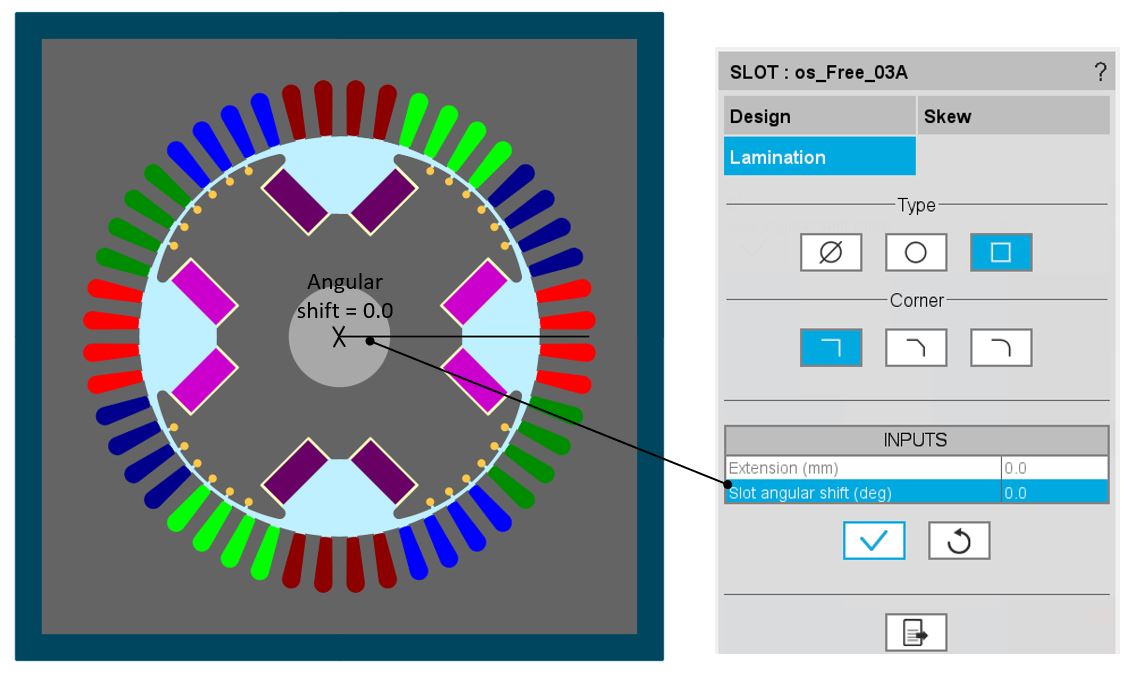Apply inputs with the checkmark button
The height and width of the screenshot is (678, 1143).
coord(874,540)
